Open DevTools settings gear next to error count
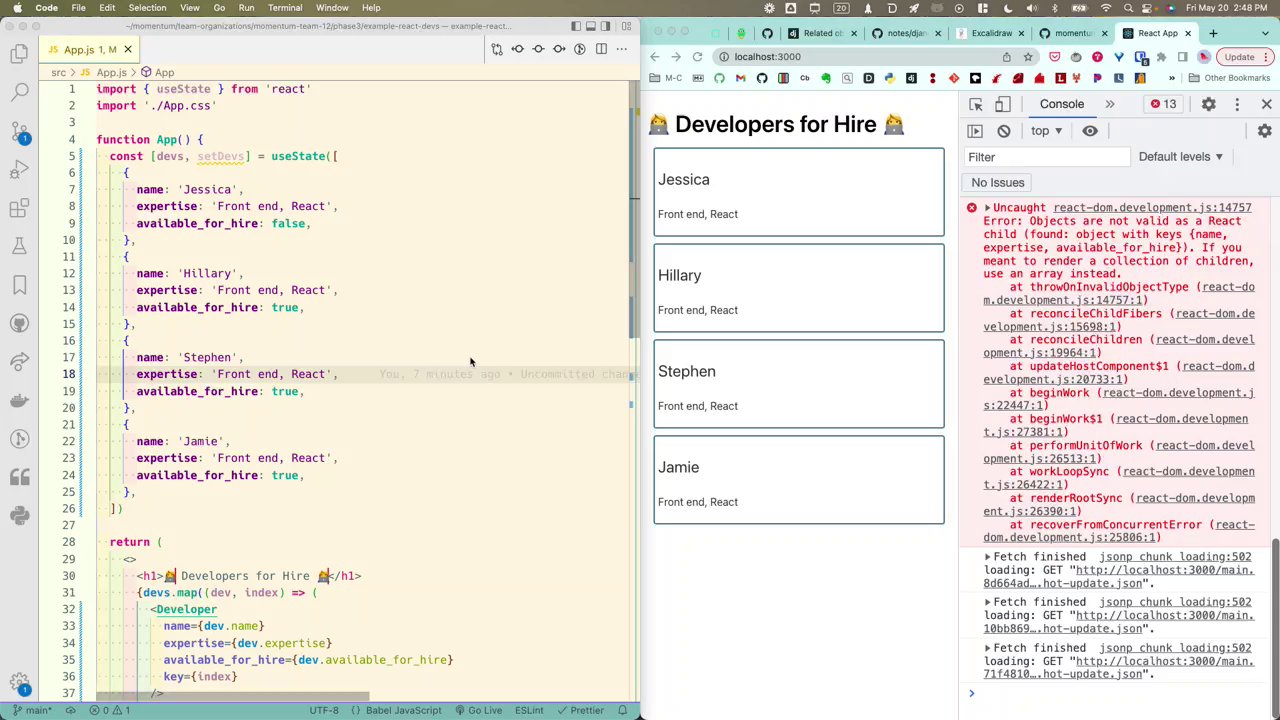The height and width of the screenshot is (720, 1280). click(1208, 104)
